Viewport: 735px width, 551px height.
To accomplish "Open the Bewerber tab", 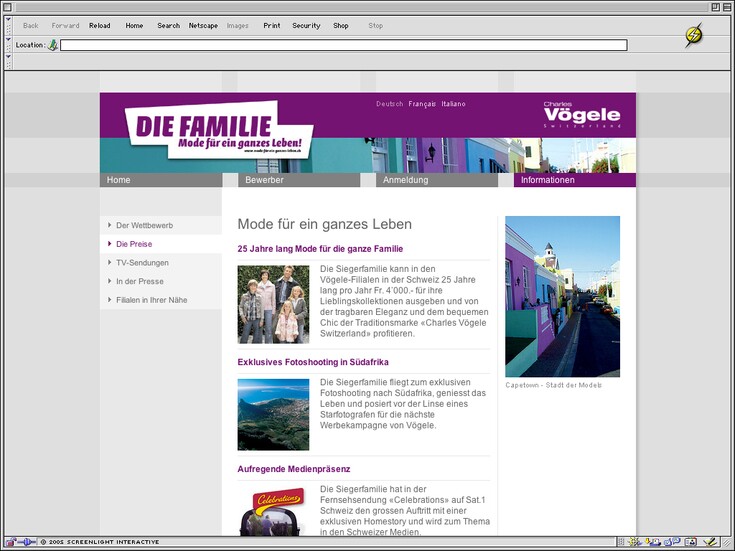I will coord(299,180).
